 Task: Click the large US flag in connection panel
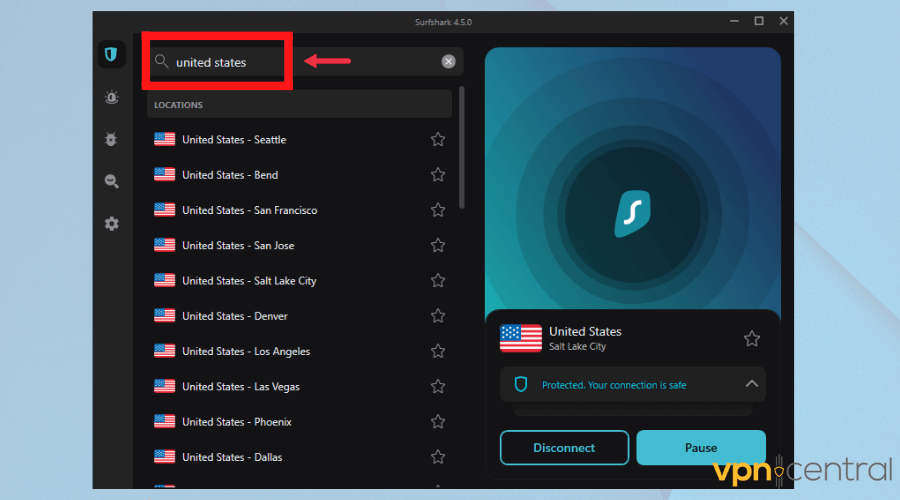click(x=521, y=338)
